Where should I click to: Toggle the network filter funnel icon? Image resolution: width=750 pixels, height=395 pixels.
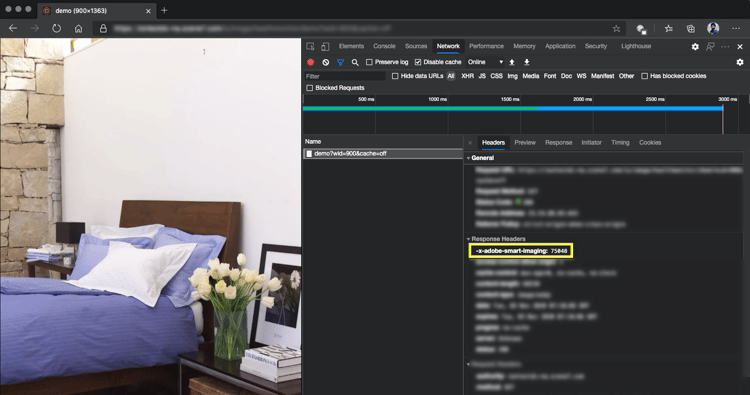pyautogui.click(x=341, y=62)
